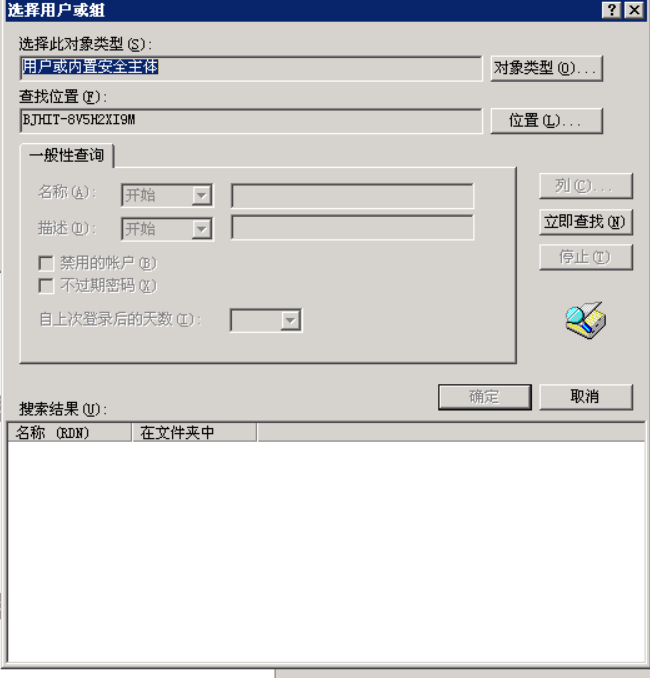Sort by 名称 (RDN) column header
The width and height of the screenshot is (650, 678).
[x=69, y=432]
